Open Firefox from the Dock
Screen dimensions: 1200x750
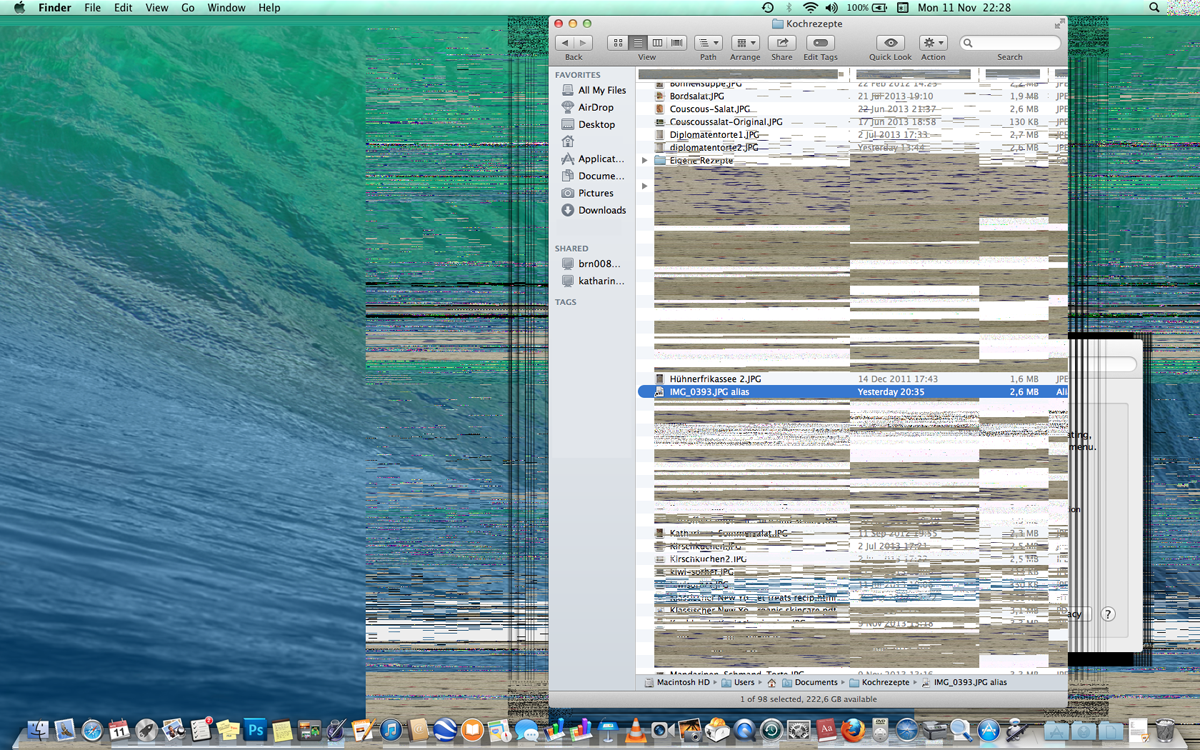[852, 730]
